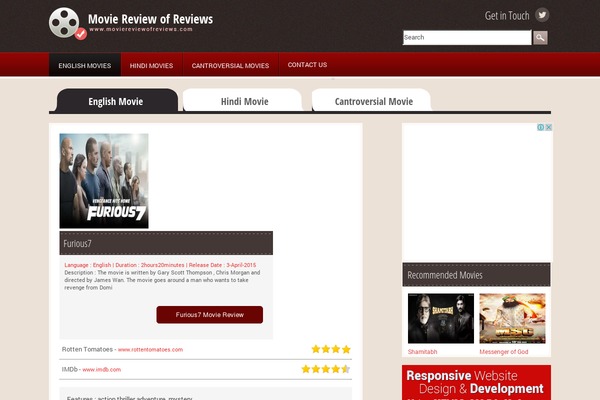The width and height of the screenshot is (600, 400).
Task: Click the Movie Review of Reviews title
Action: 150,19
